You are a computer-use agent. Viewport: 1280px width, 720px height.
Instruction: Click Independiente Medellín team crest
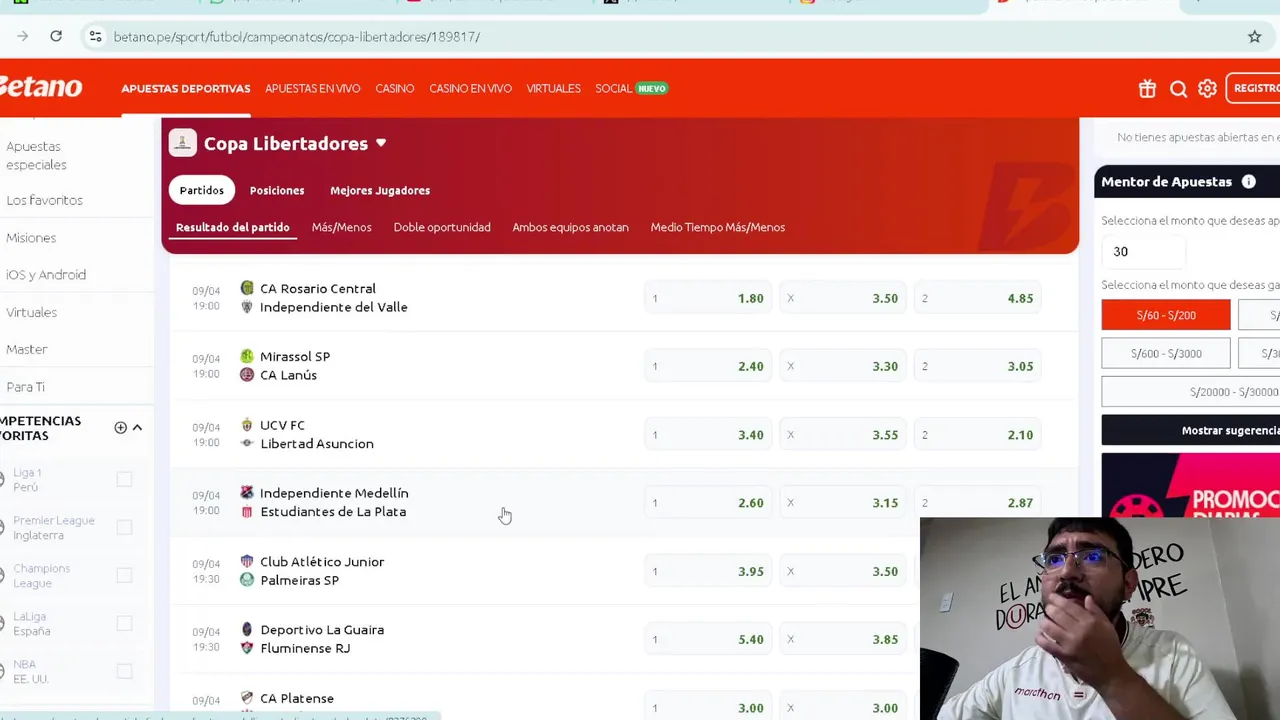[247, 493]
